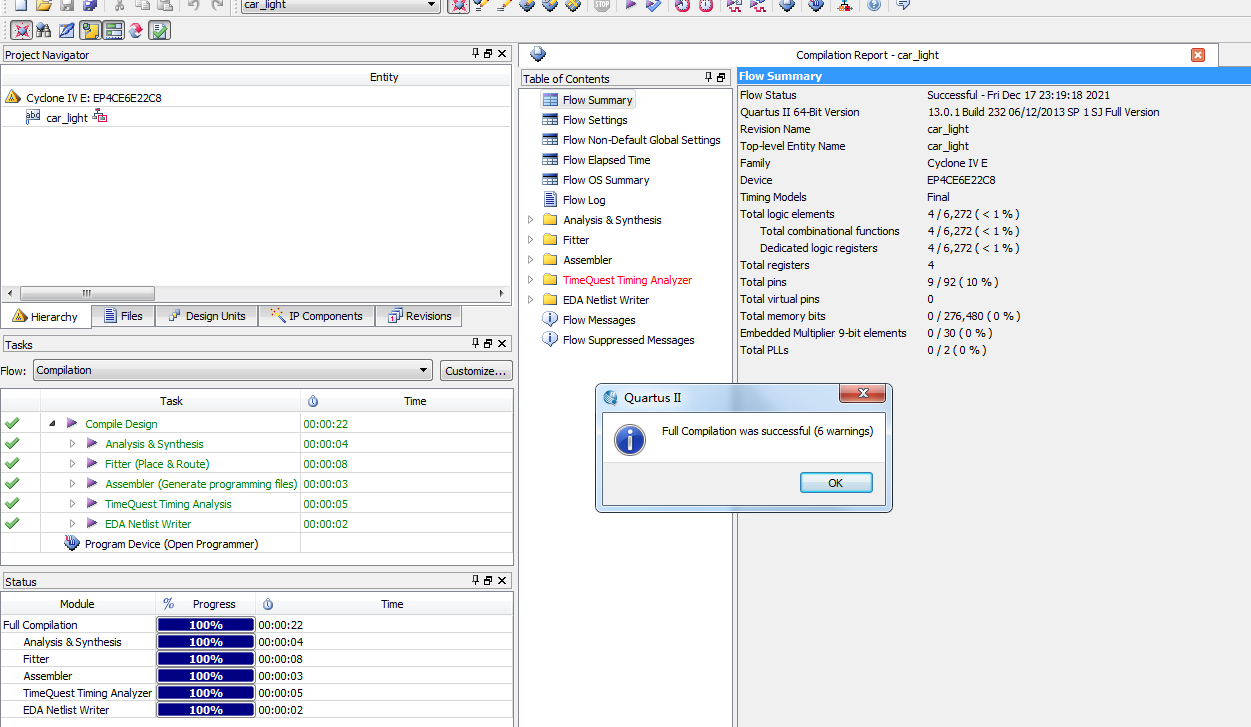Click the blue pencil edit icon in second toolbar
The height and width of the screenshot is (727, 1251).
66,30
